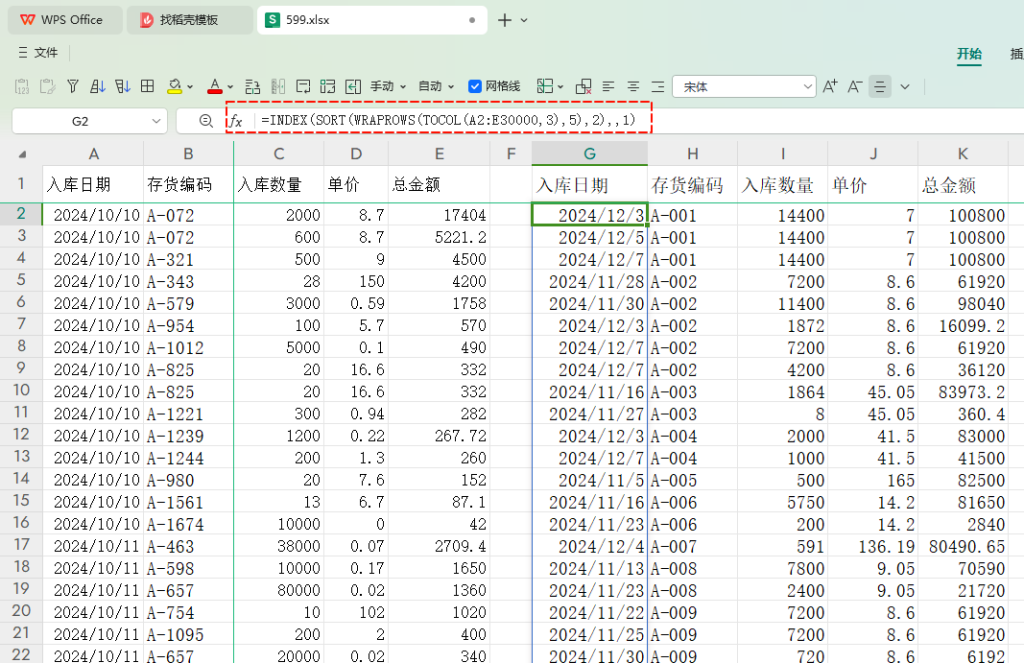Select column C header
1024x663 pixels.
tap(279, 154)
